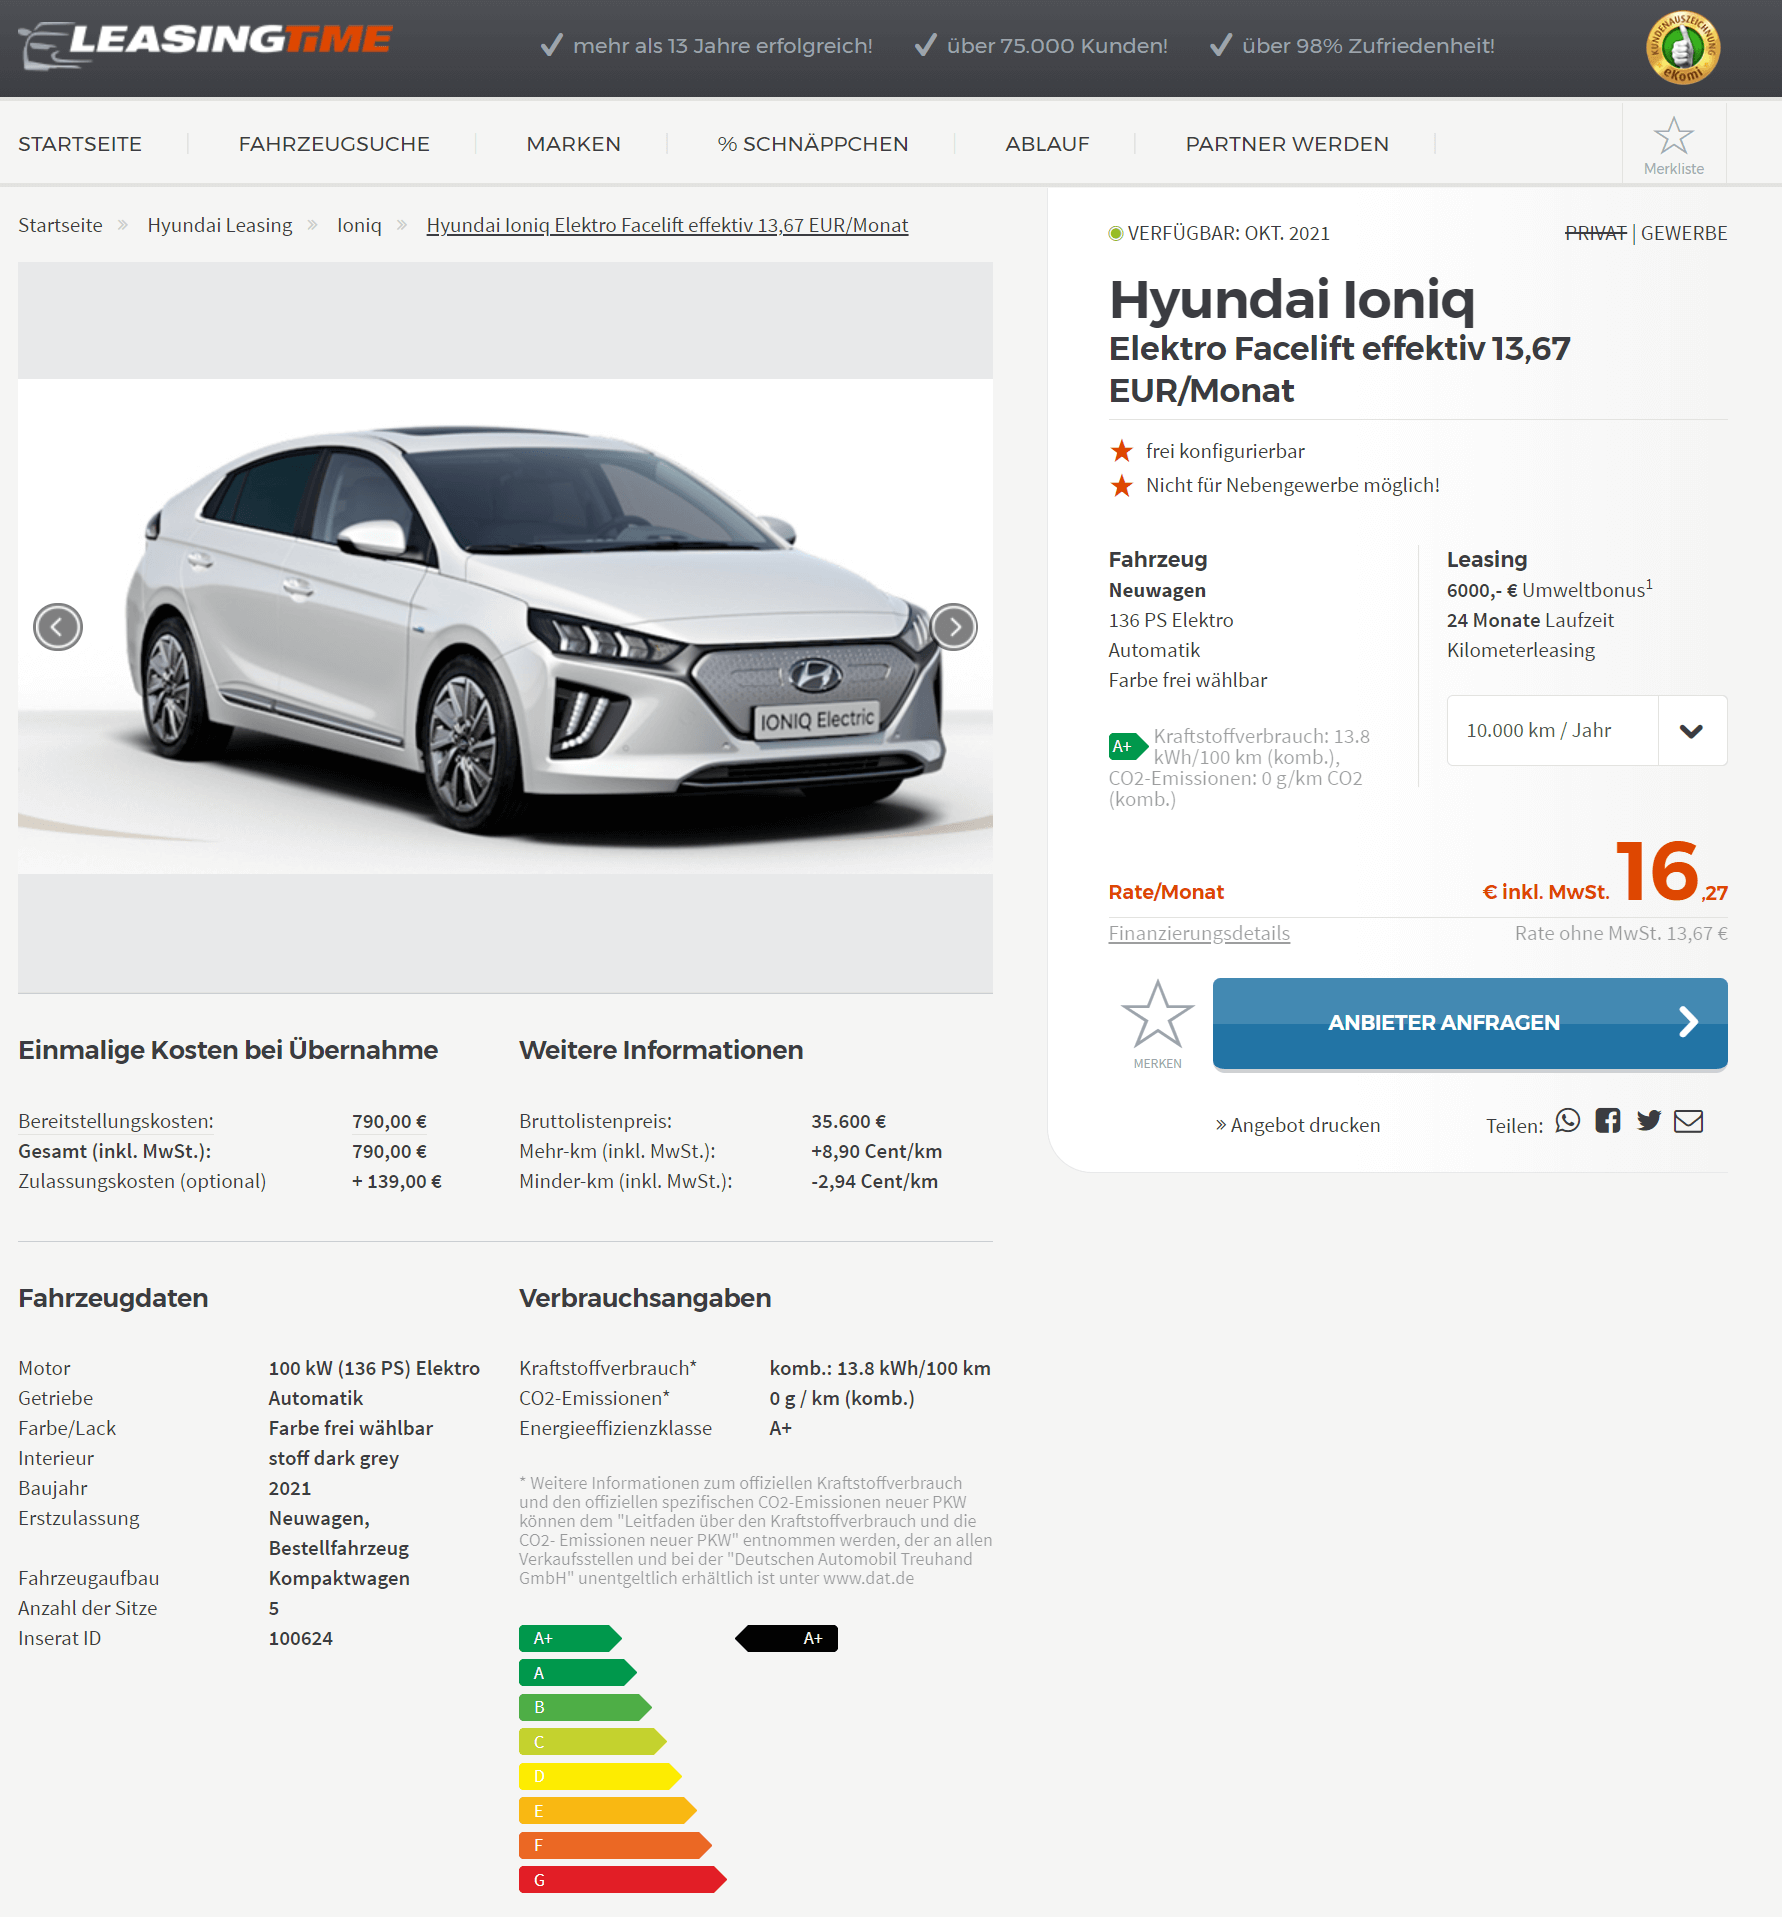Click the eKomi customer award badge

[x=1683, y=48]
